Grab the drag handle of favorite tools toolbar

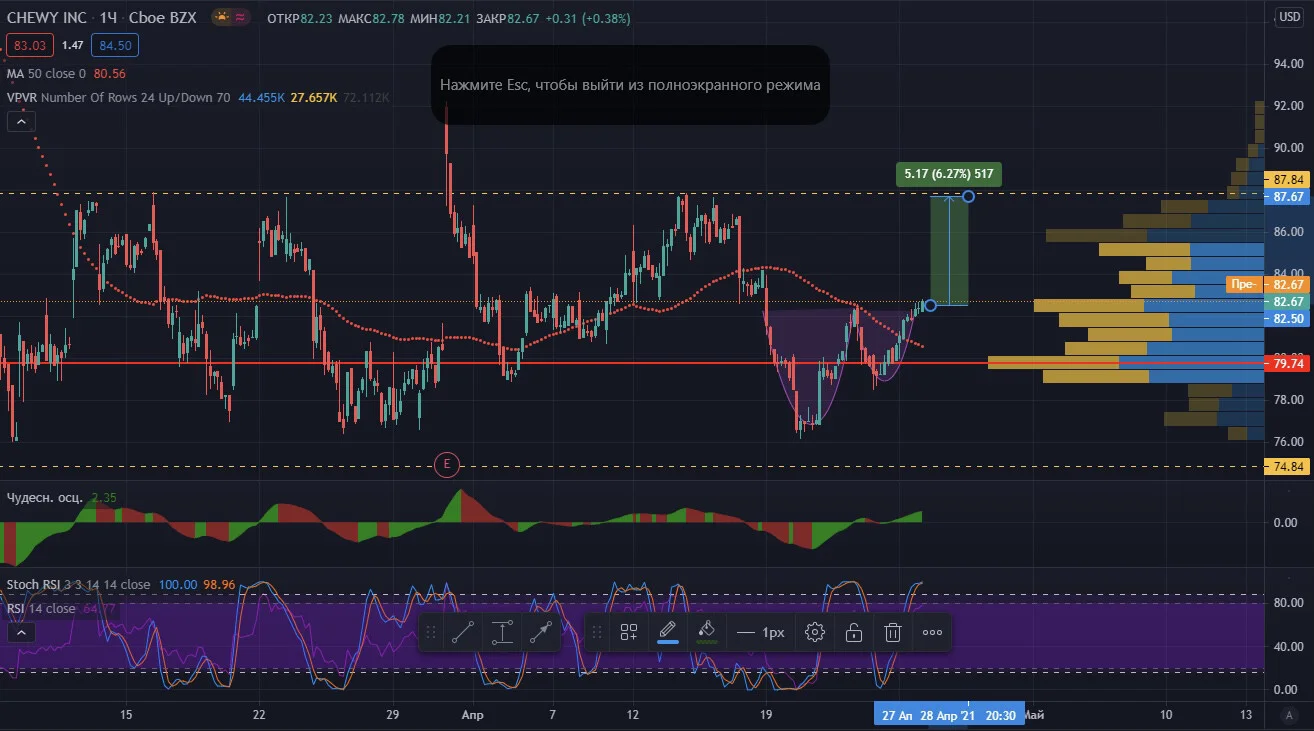[x=431, y=632]
